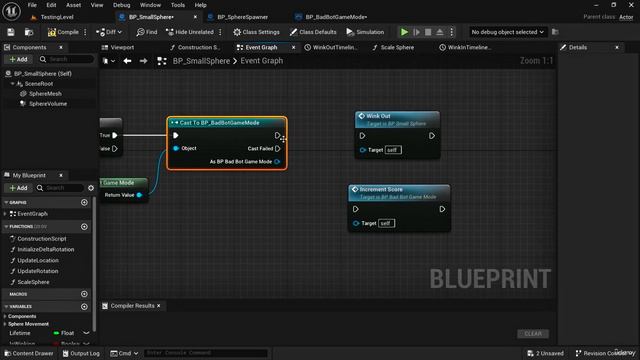Compile the blueprint
This screenshot has height=360, width=640.
(x=63, y=32)
